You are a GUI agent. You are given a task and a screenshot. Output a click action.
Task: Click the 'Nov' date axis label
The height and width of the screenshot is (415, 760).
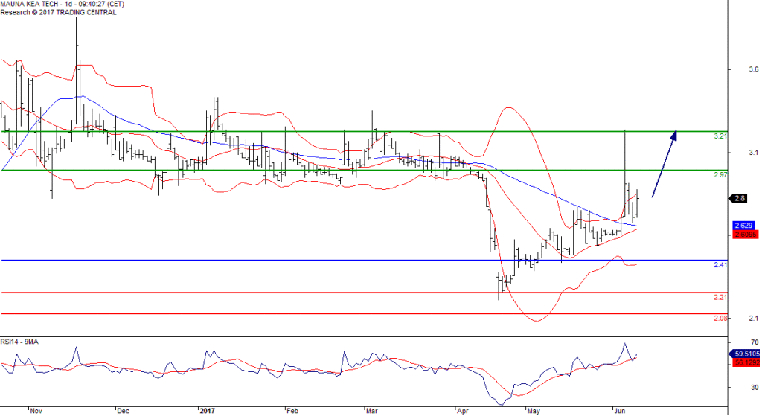pyautogui.click(x=36, y=411)
